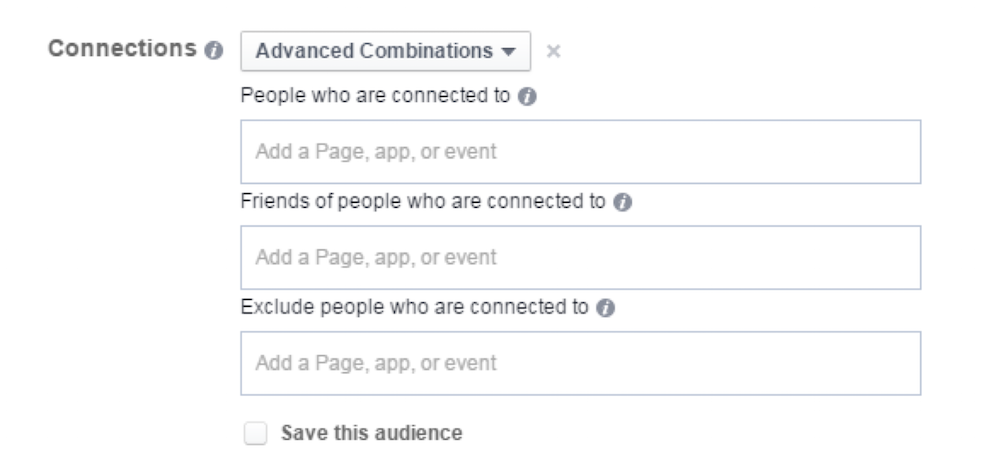
Task: Click the info icon next to Connections
Action: pyautogui.click(x=214, y=51)
